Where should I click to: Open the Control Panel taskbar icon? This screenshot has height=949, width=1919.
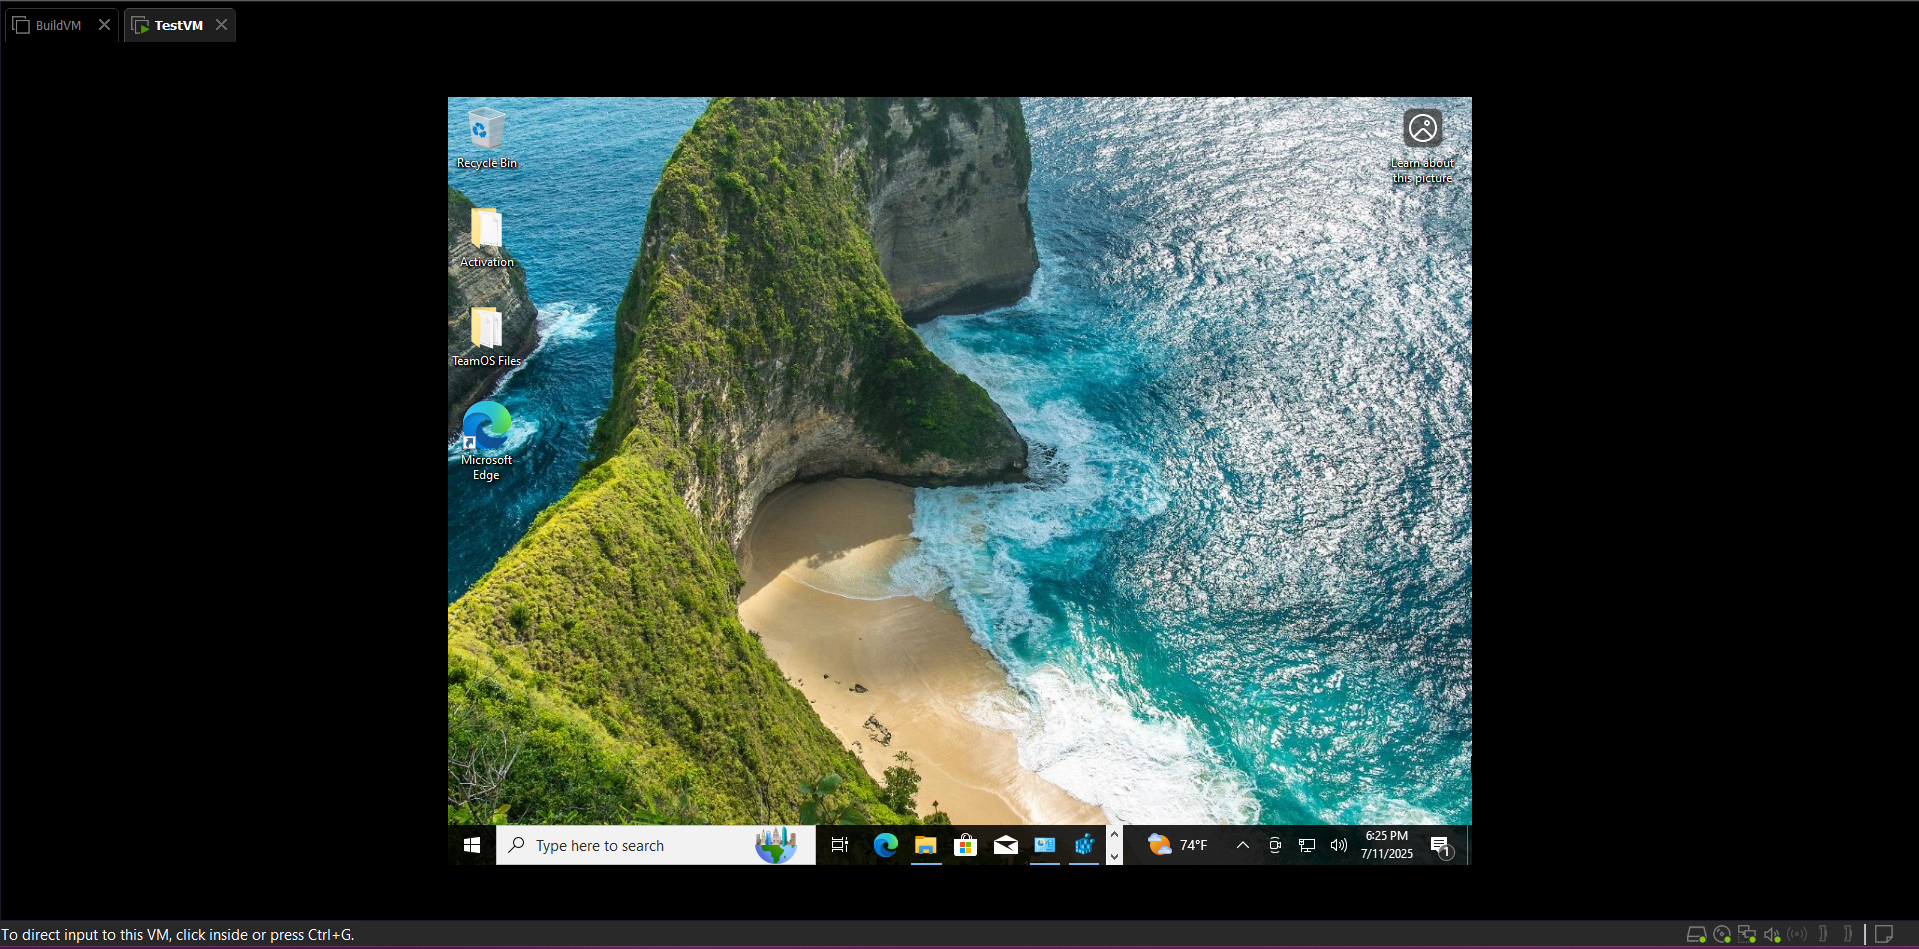[1045, 846]
